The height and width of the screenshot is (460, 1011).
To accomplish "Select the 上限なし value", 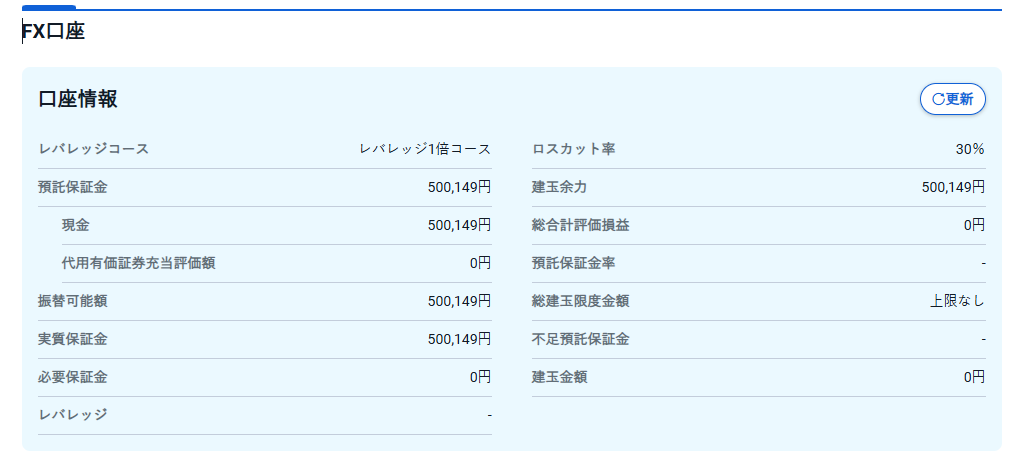I will (957, 301).
